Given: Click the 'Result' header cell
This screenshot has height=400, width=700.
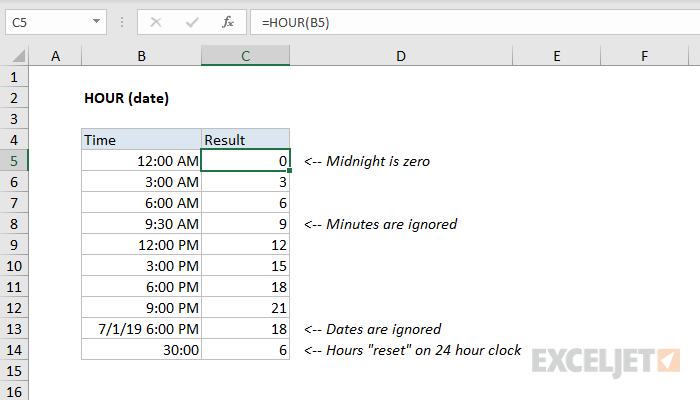Looking at the screenshot, I should [x=246, y=140].
